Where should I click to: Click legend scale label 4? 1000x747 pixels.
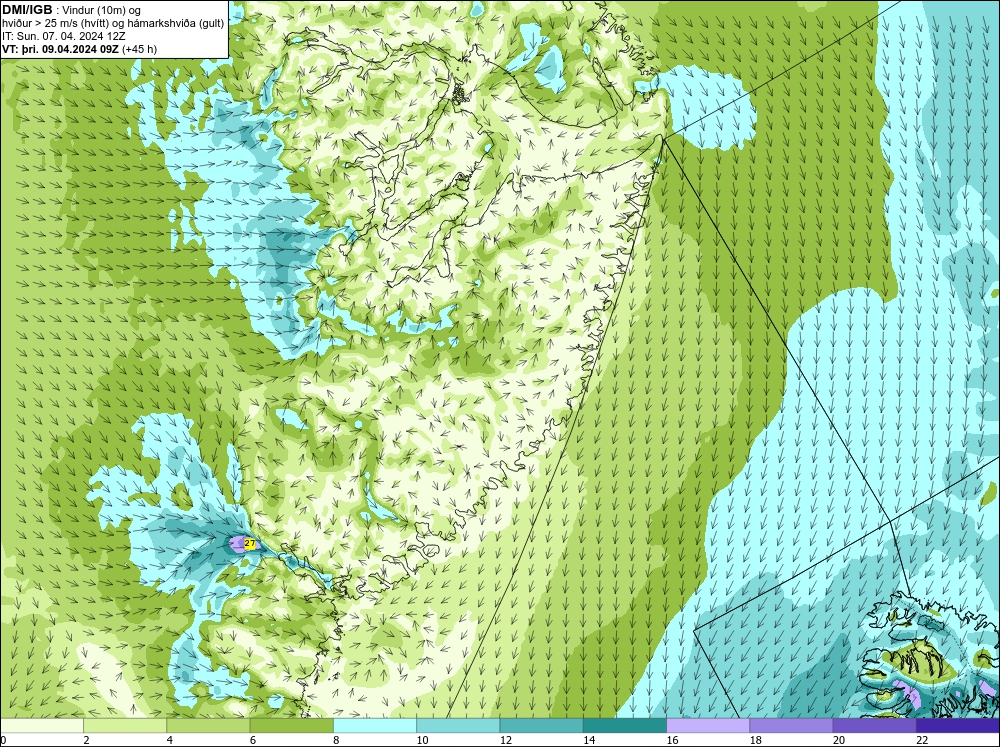[x=170, y=740]
